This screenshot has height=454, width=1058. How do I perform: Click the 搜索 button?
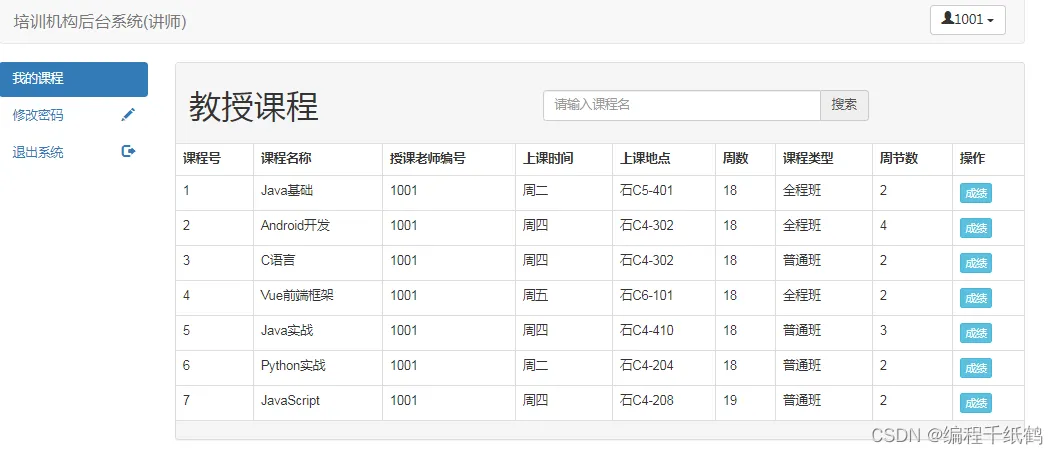844,105
